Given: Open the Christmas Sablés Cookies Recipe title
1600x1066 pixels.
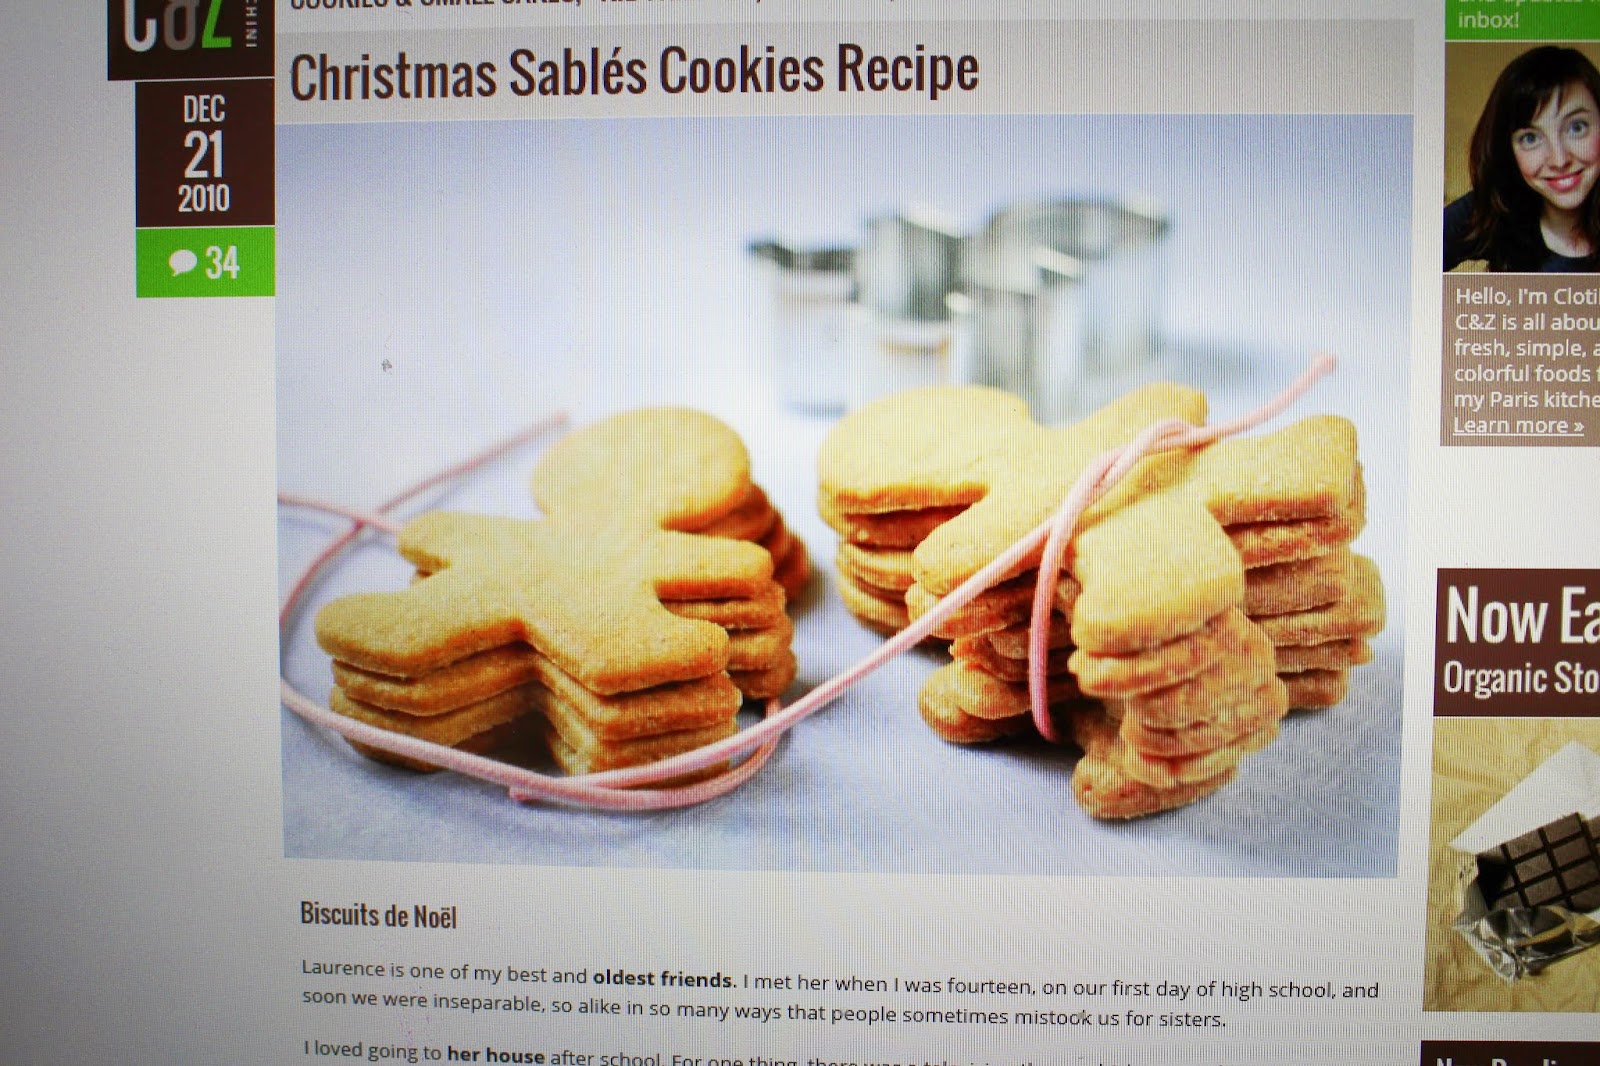Looking at the screenshot, I should coord(634,72).
